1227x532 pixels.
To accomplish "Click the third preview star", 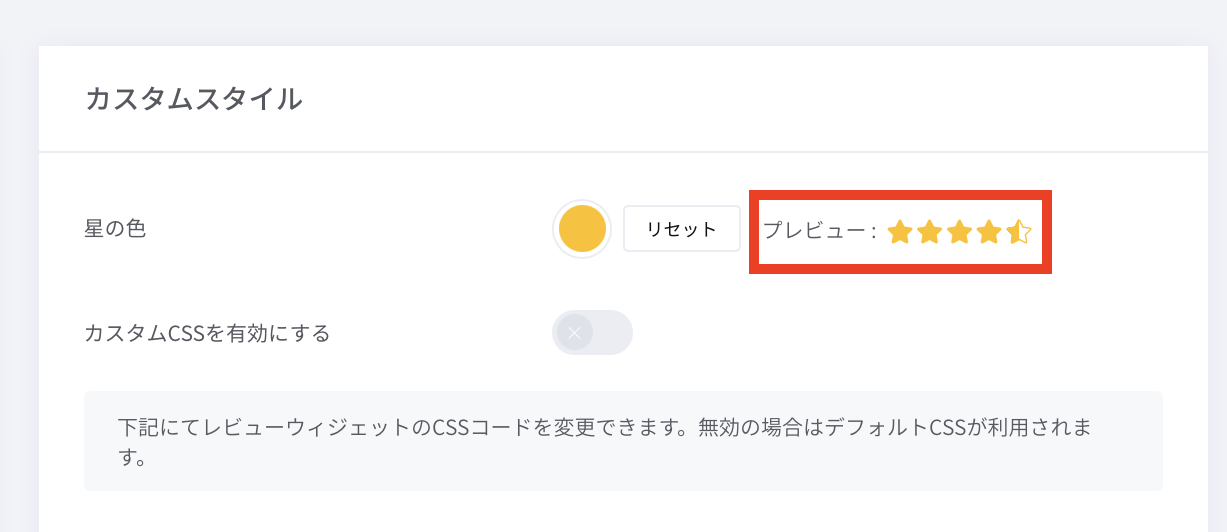I will 959,233.
